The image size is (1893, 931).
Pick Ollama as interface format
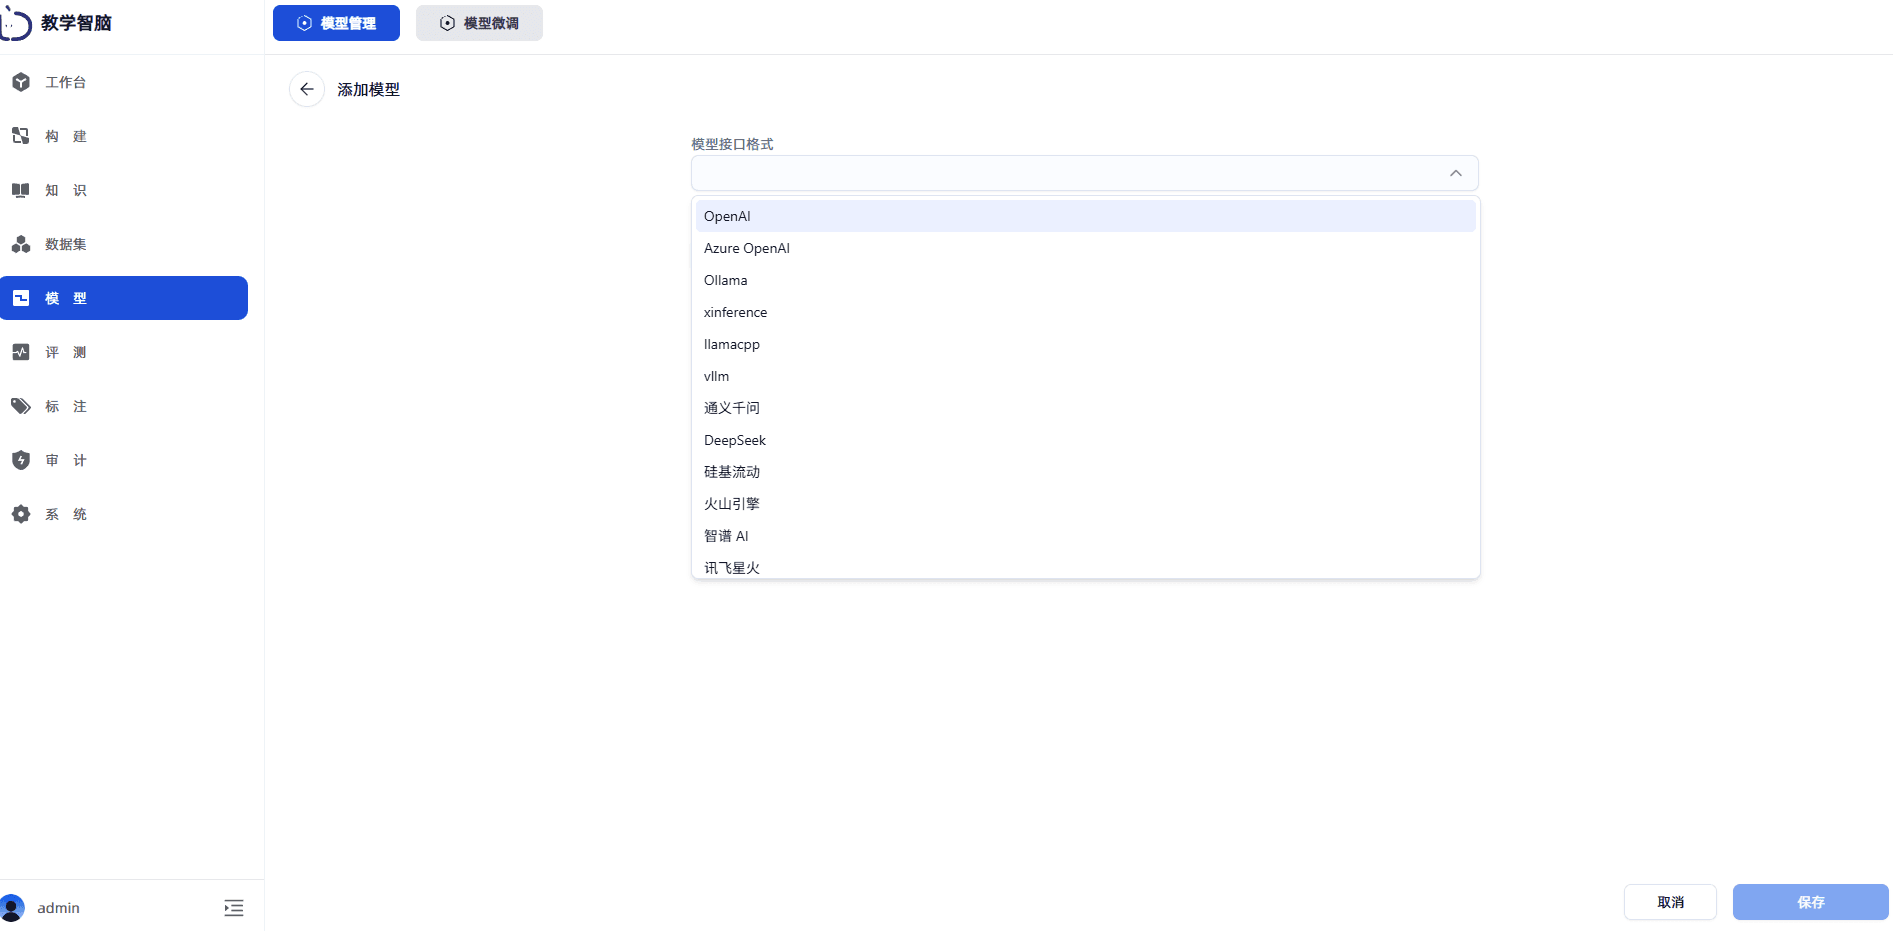tap(1086, 280)
